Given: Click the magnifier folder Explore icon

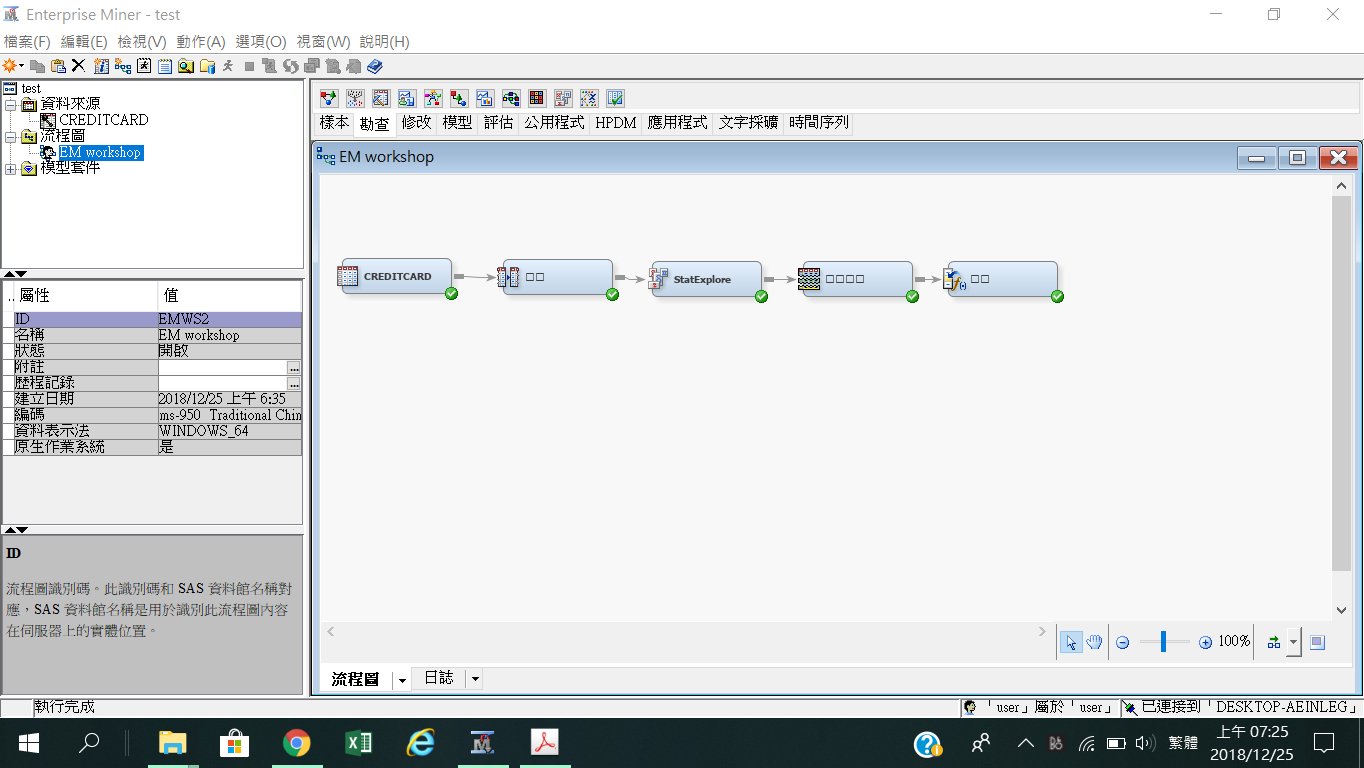Looking at the screenshot, I should (186, 66).
